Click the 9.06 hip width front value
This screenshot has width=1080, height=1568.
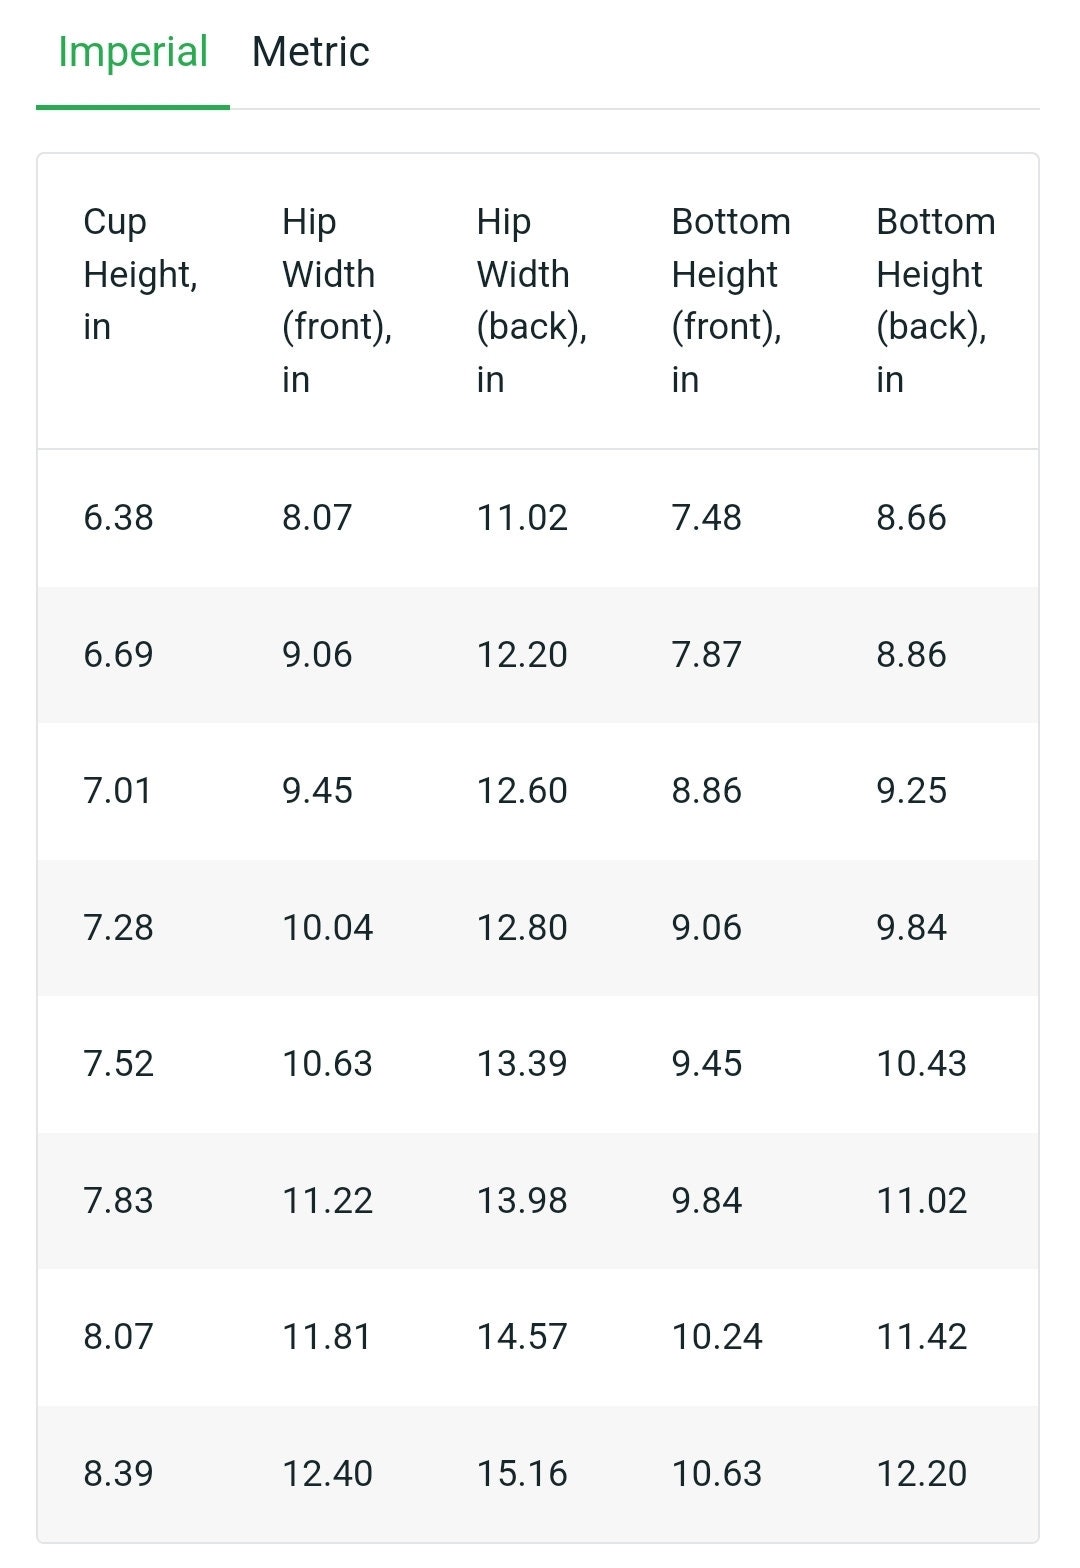(317, 655)
